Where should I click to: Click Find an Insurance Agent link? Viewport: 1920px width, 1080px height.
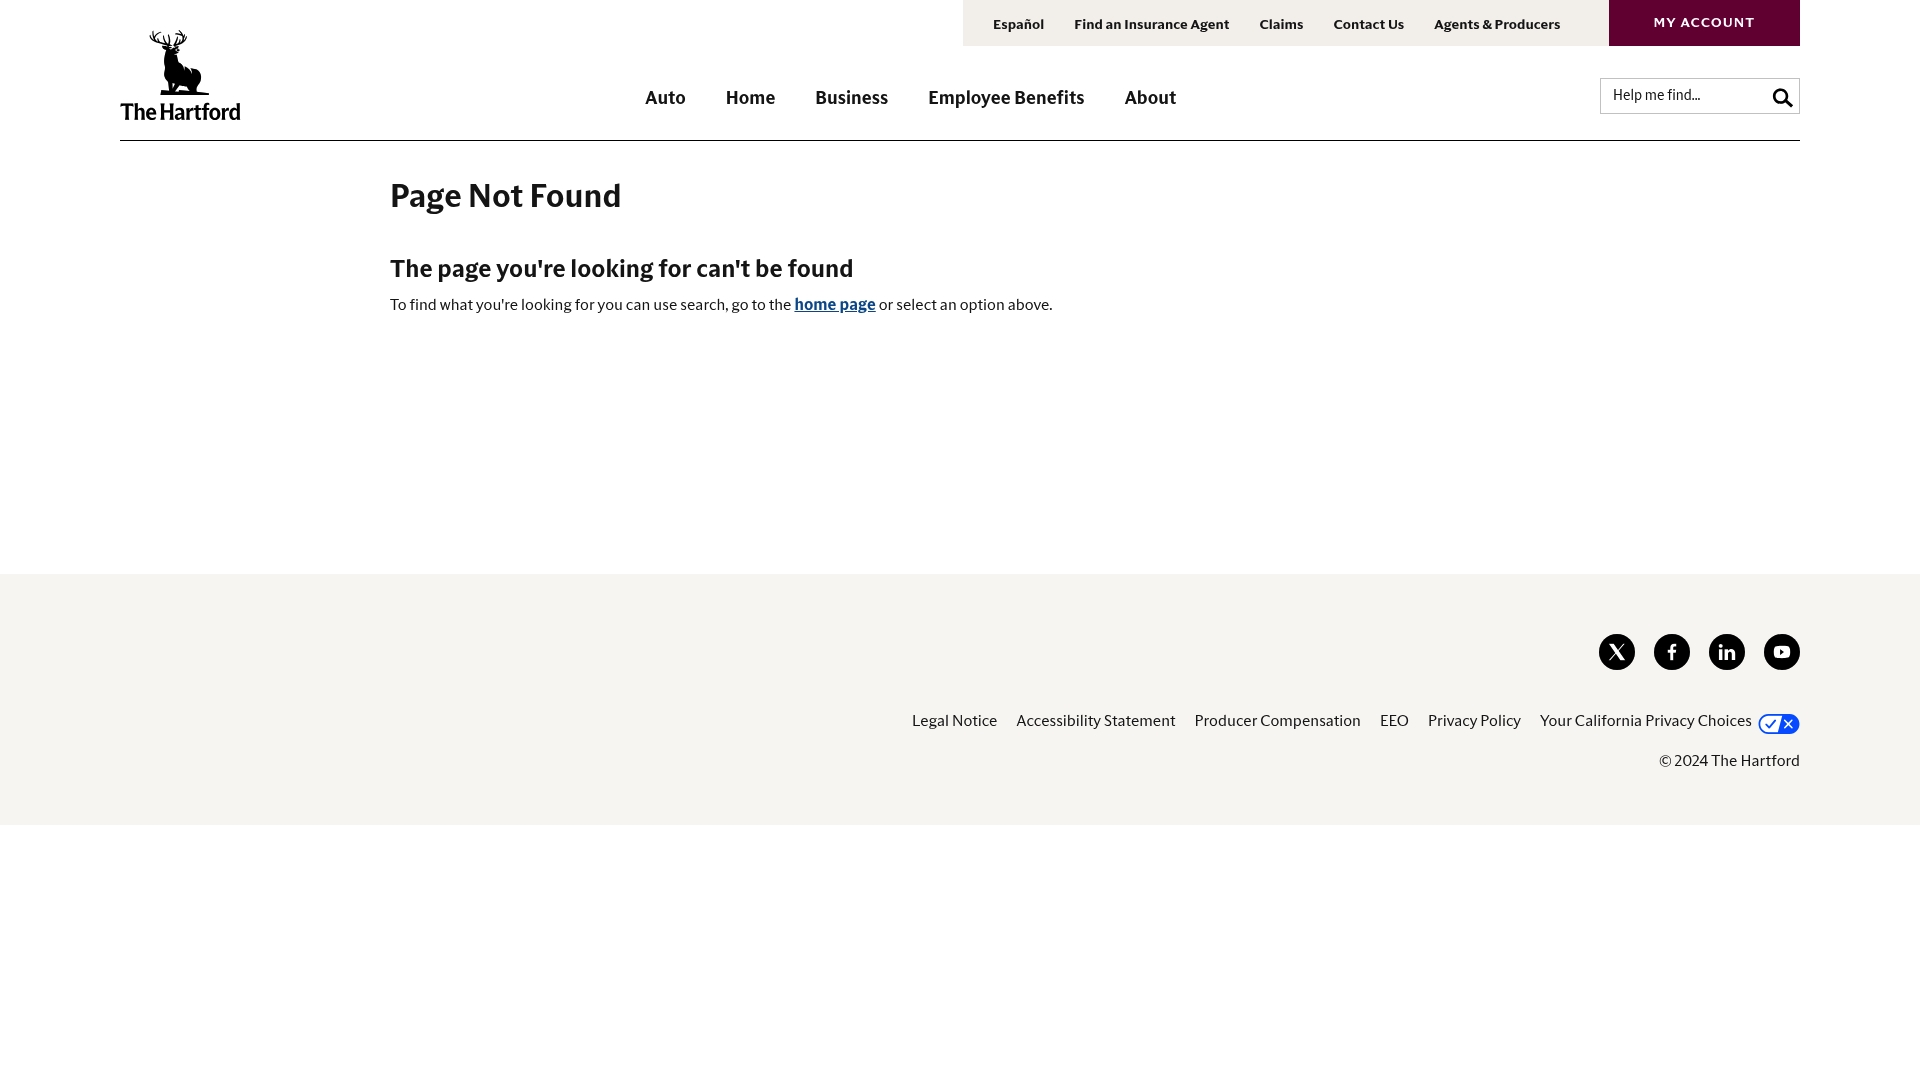pos(1151,24)
